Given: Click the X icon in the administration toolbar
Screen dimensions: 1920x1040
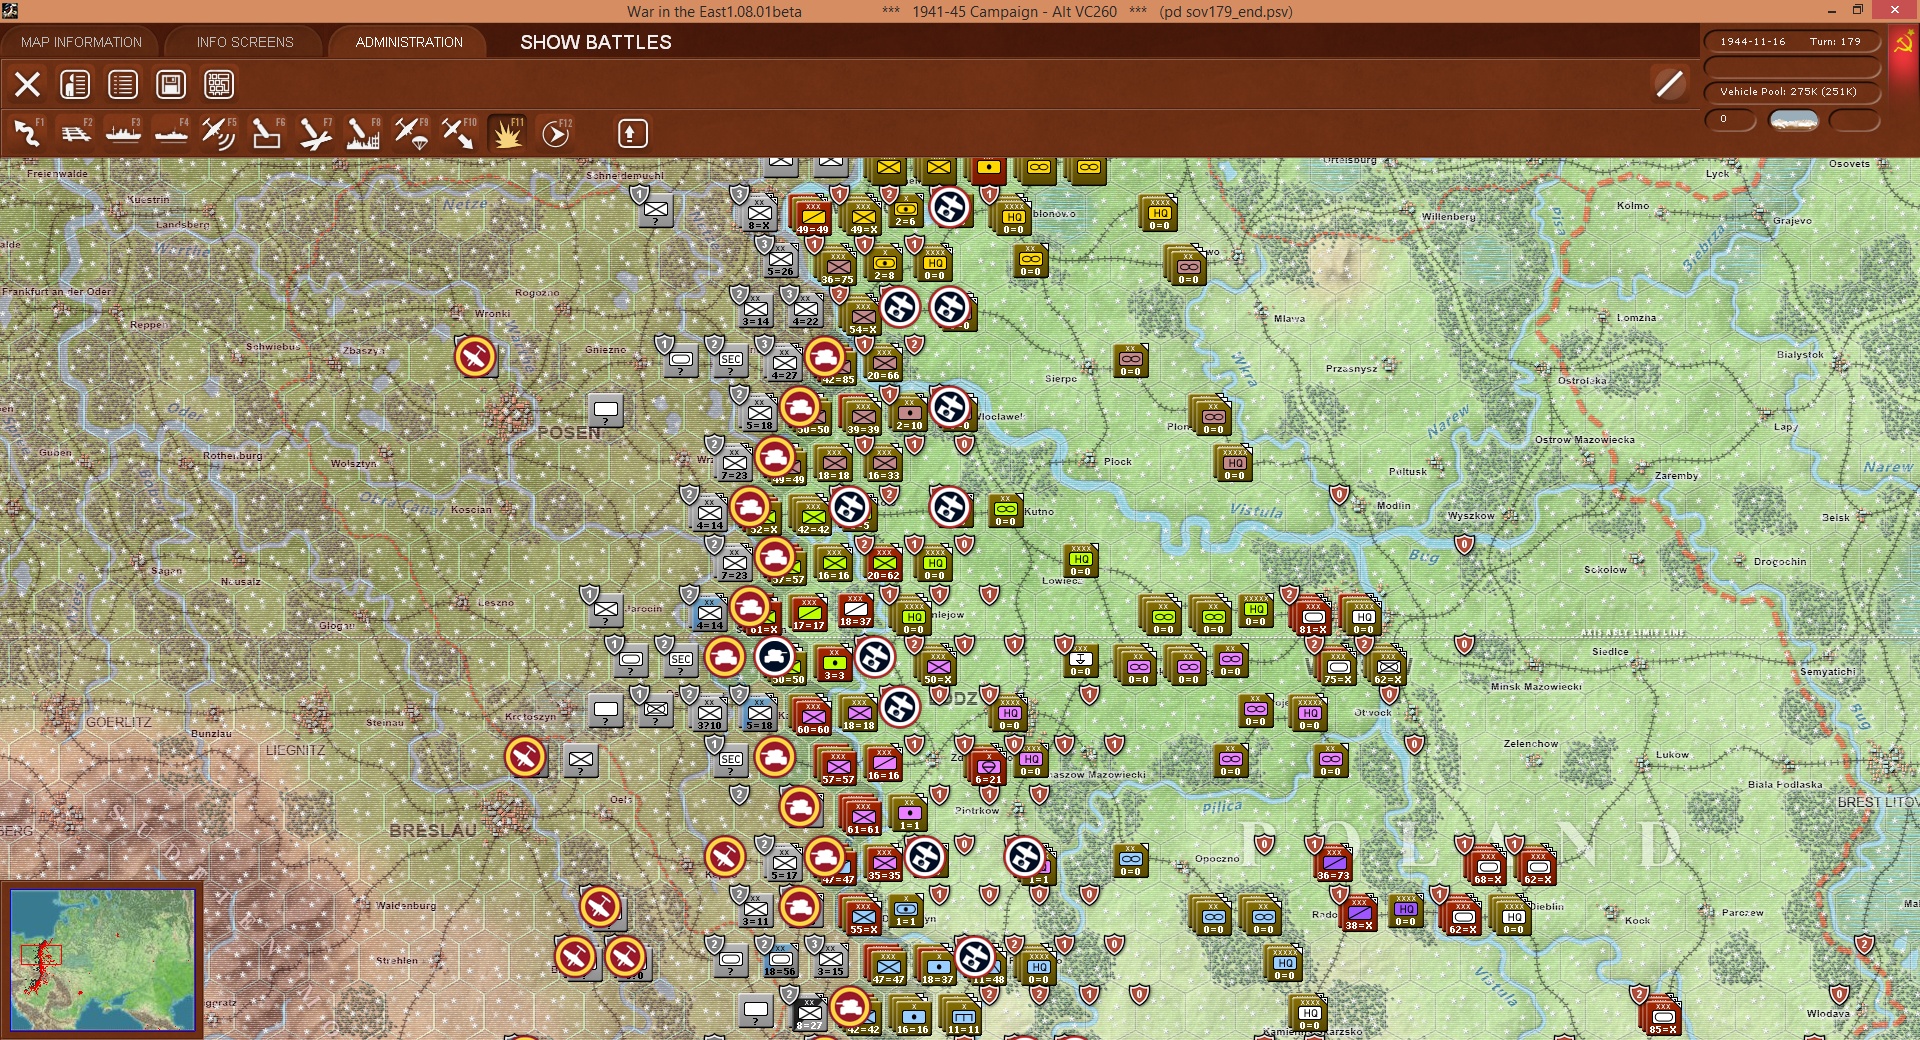Looking at the screenshot, I should click(x=27, y=84).
